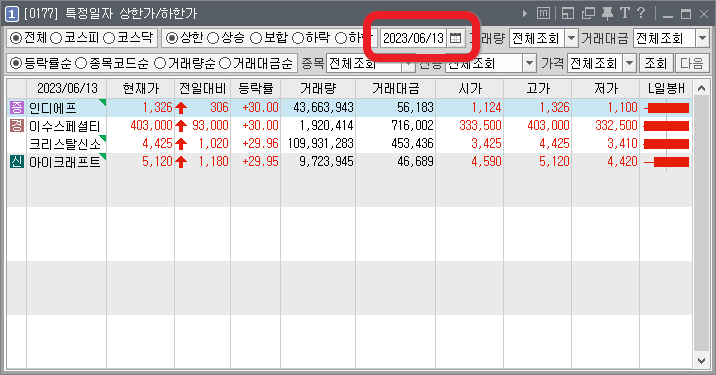This screenshot has width=716, height=375.
Task: Click the 거래대금 column header
Action: [x=395, y=88]
